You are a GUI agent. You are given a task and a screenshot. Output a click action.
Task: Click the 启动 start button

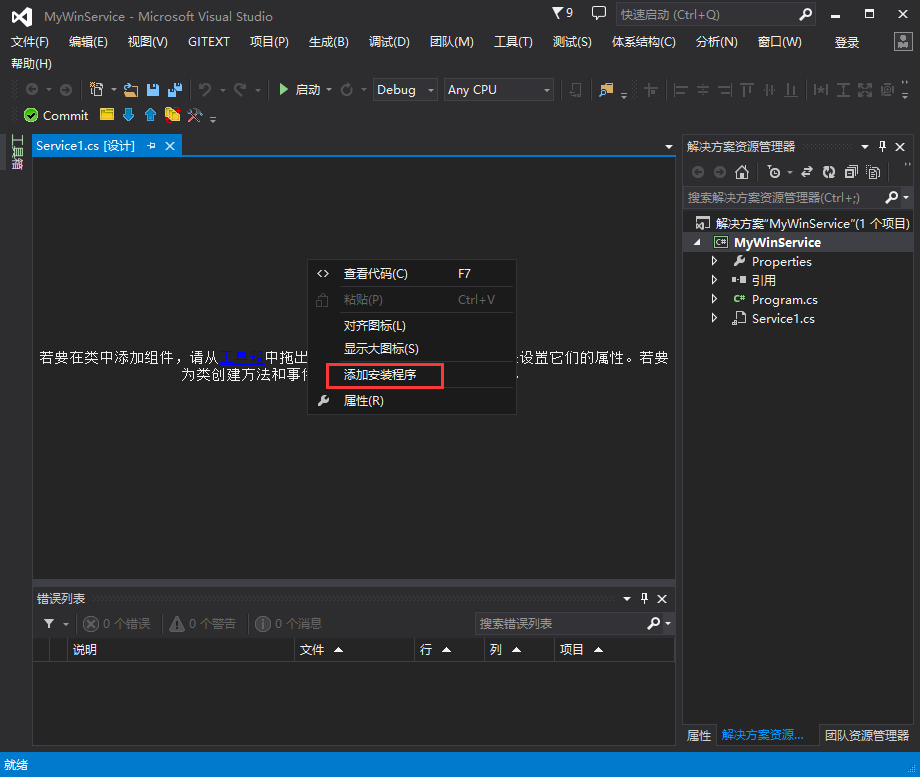click(299, 90)
